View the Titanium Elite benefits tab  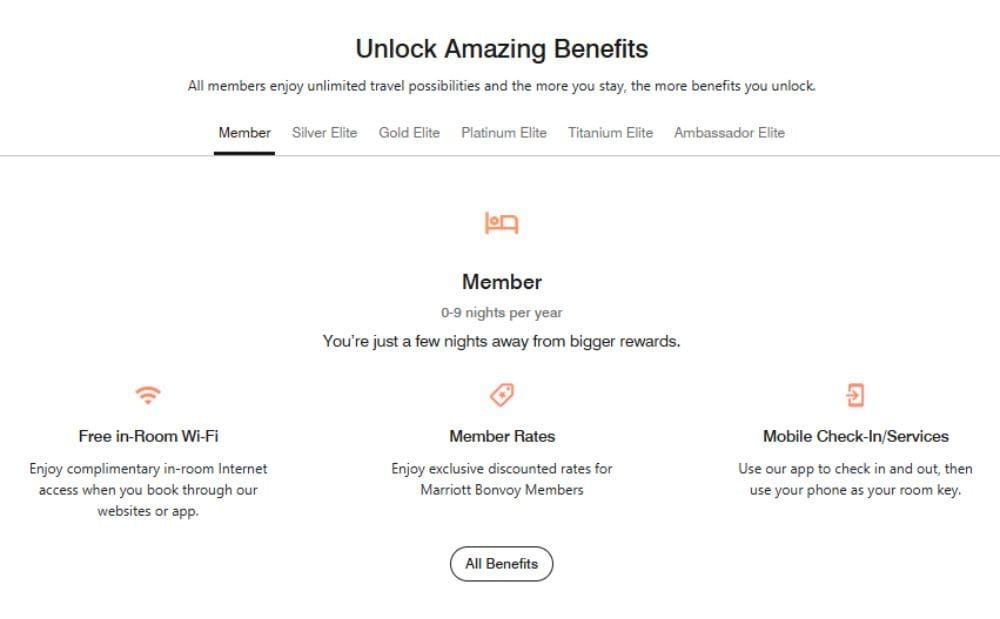(x=610, y=132)
